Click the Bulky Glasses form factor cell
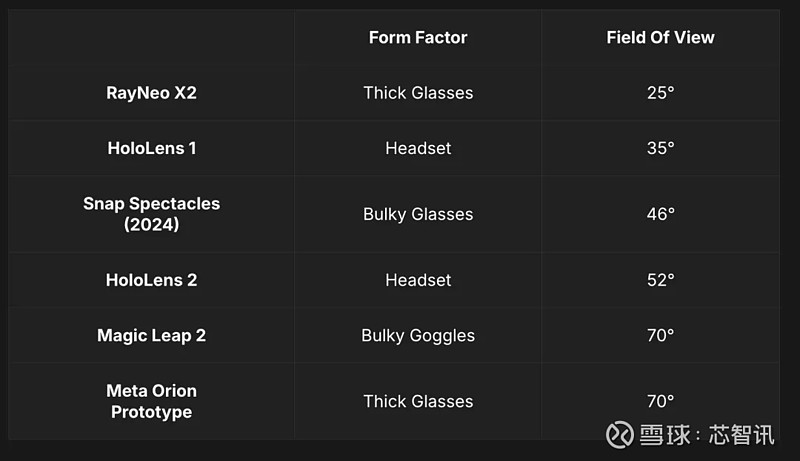This screenshot has width=800, height=461. pos(418,214)
